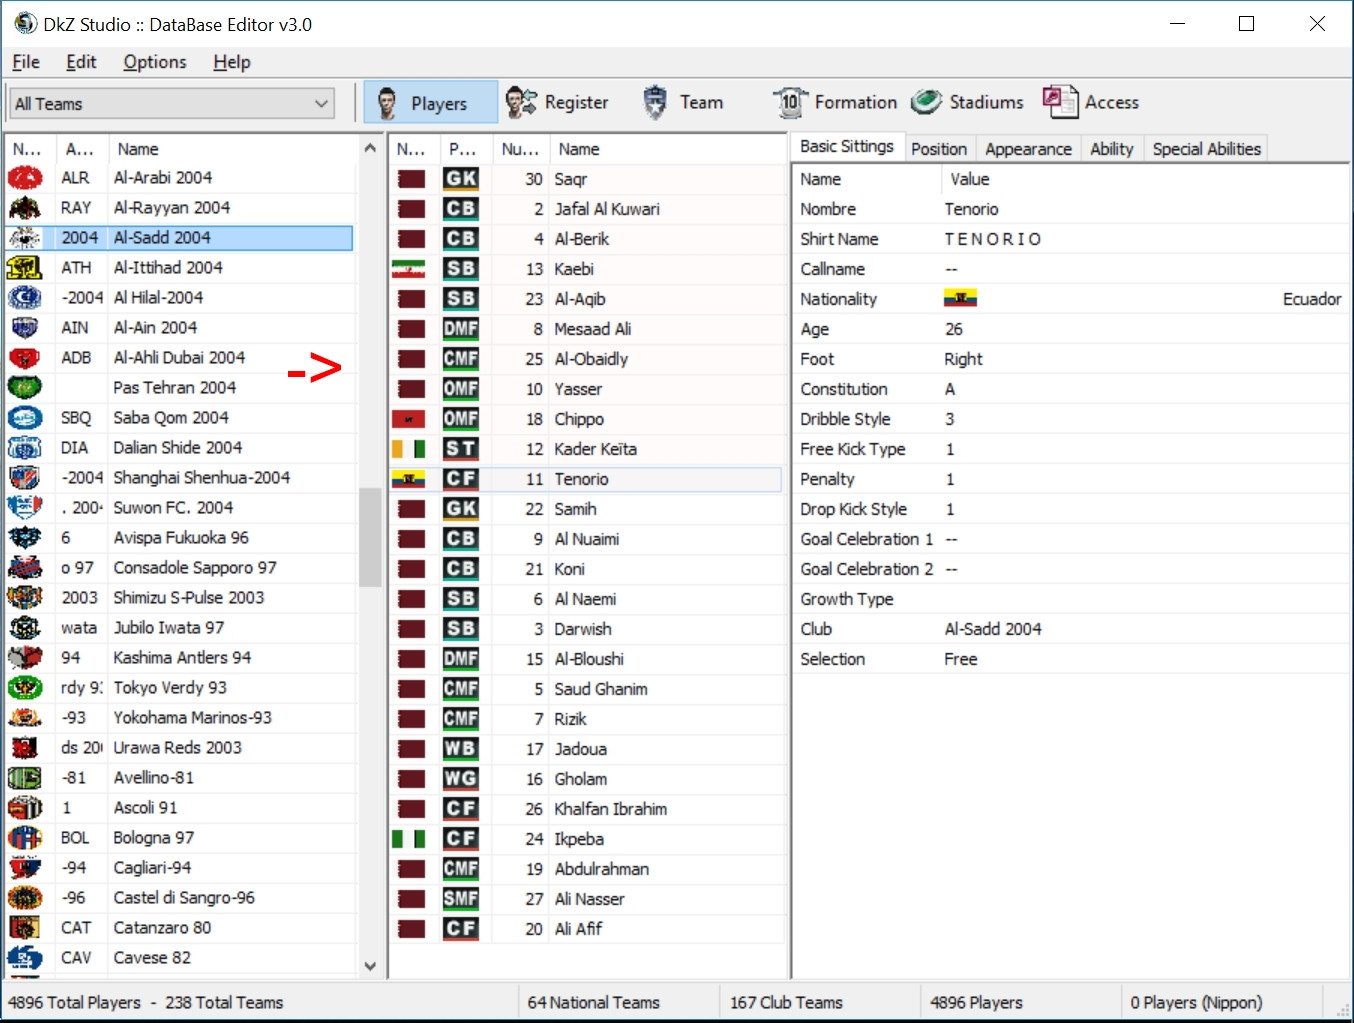The width and height of the screenshot is (1354, 1023).
Task: Switch to the Position tab
Action: pos(939,149)
